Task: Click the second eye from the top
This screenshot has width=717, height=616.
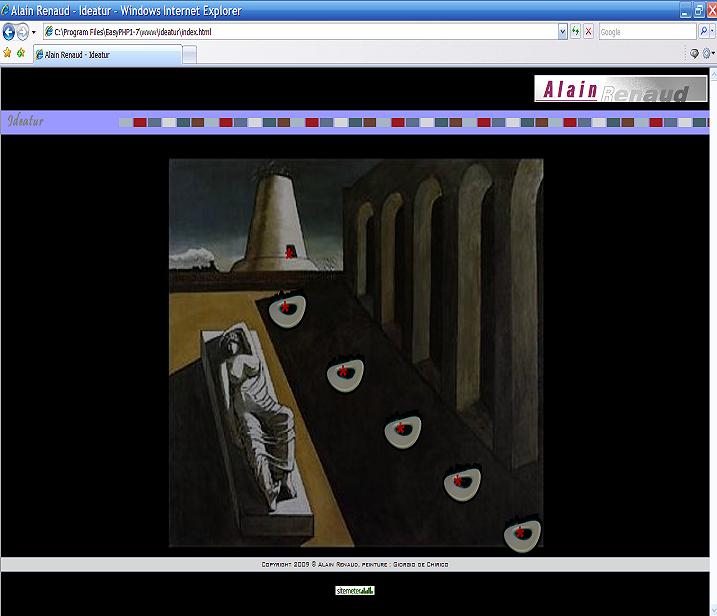Action: click(345, 374)
